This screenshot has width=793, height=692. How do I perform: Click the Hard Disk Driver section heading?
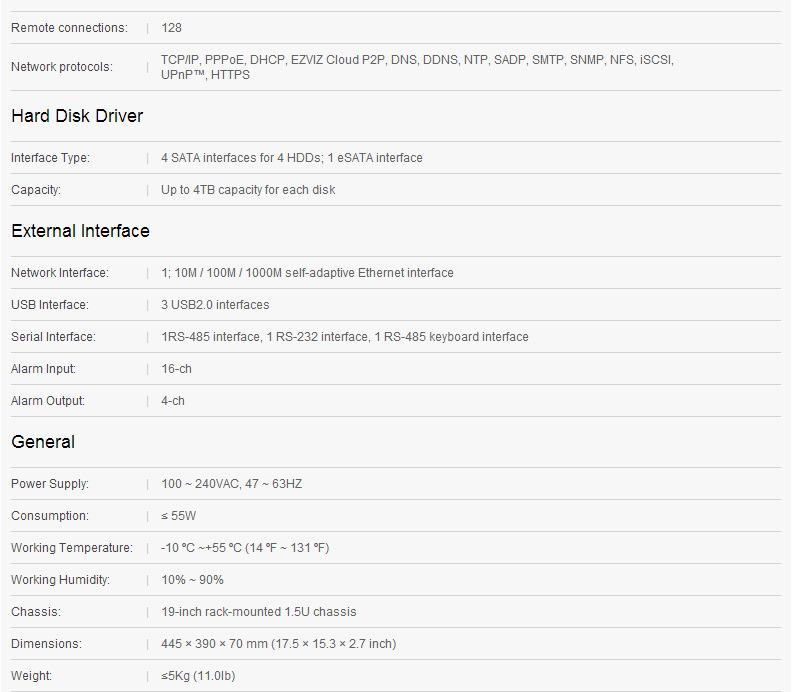click(77, 116)
